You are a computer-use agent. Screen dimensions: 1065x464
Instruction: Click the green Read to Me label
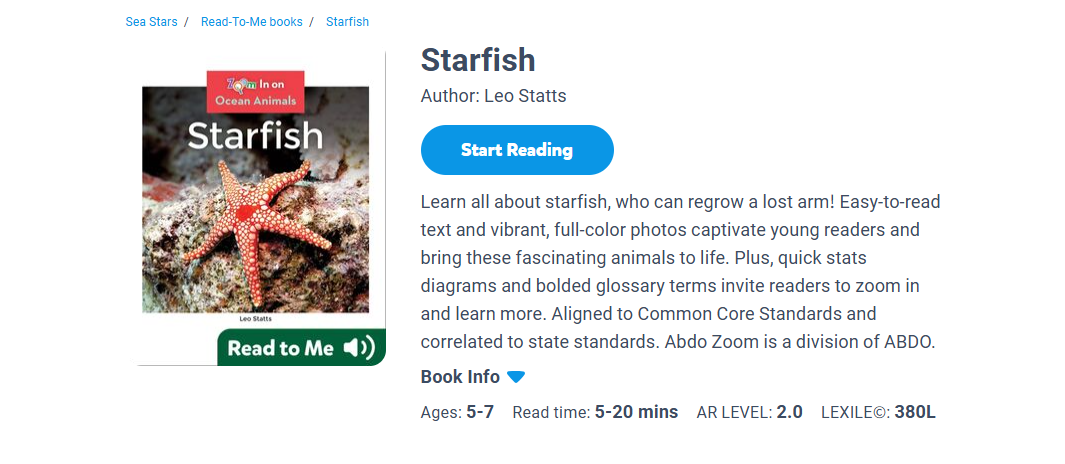click(x=281, y=348)
